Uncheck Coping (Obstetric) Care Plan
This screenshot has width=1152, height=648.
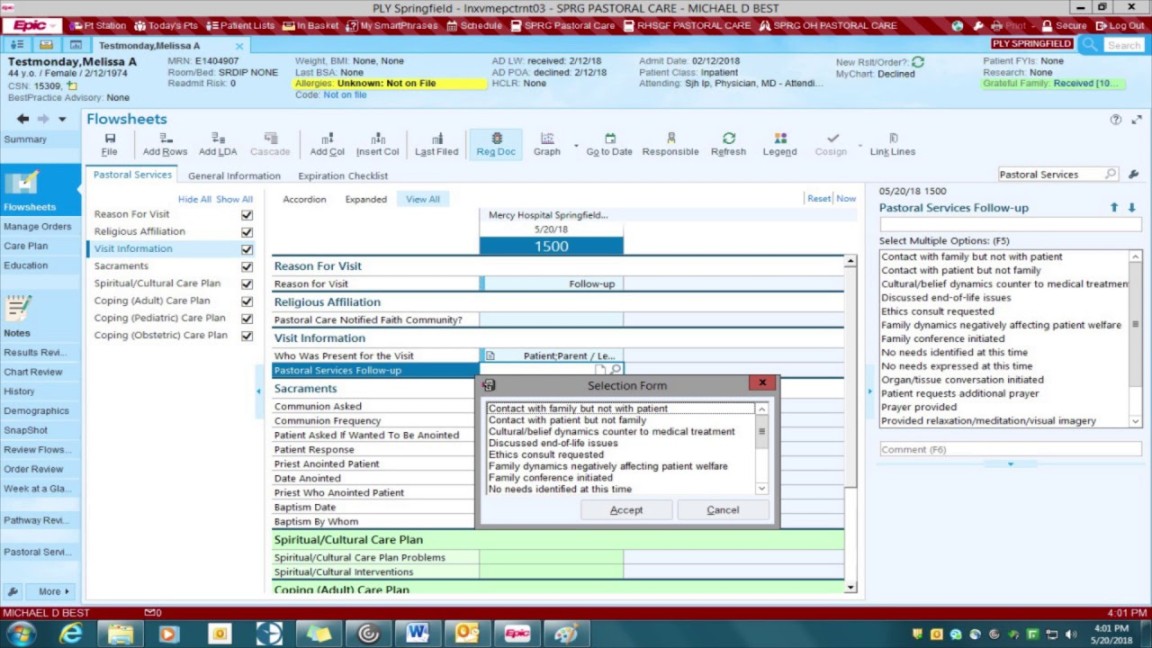245,336
